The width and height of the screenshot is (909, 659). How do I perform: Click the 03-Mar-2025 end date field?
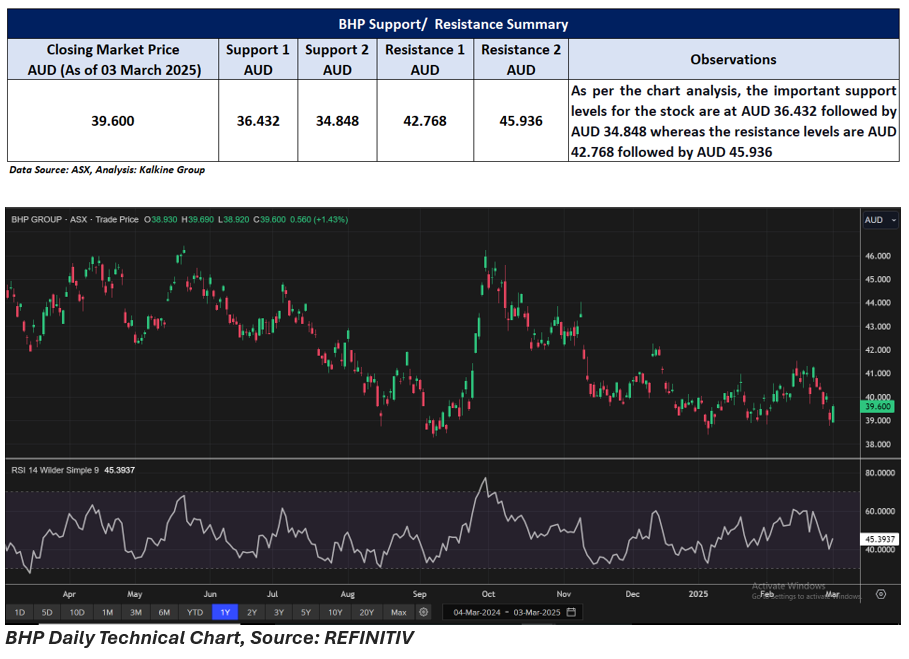(x=537, y=613)
